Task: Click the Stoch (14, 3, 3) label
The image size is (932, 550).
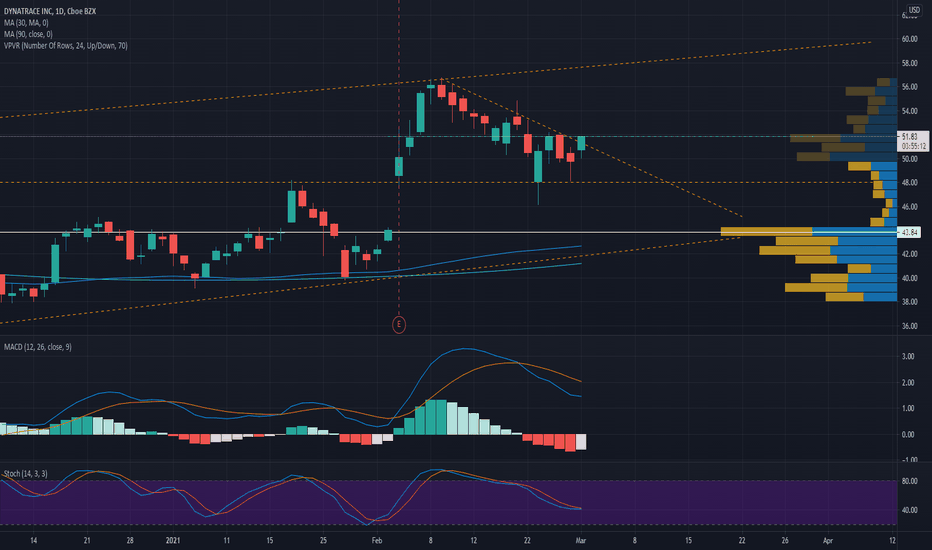Action: (26, 473)
